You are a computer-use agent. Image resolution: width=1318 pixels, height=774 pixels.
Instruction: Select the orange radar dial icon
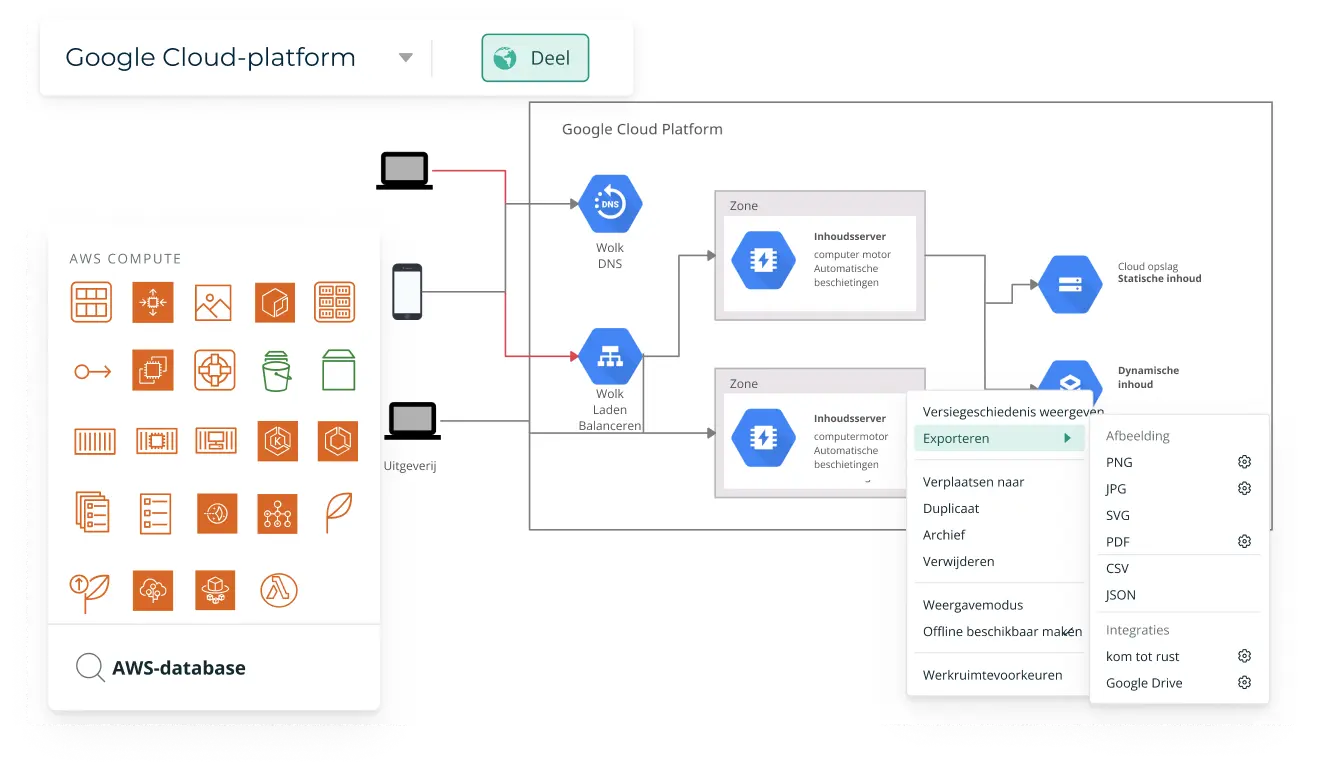(217, 512)
